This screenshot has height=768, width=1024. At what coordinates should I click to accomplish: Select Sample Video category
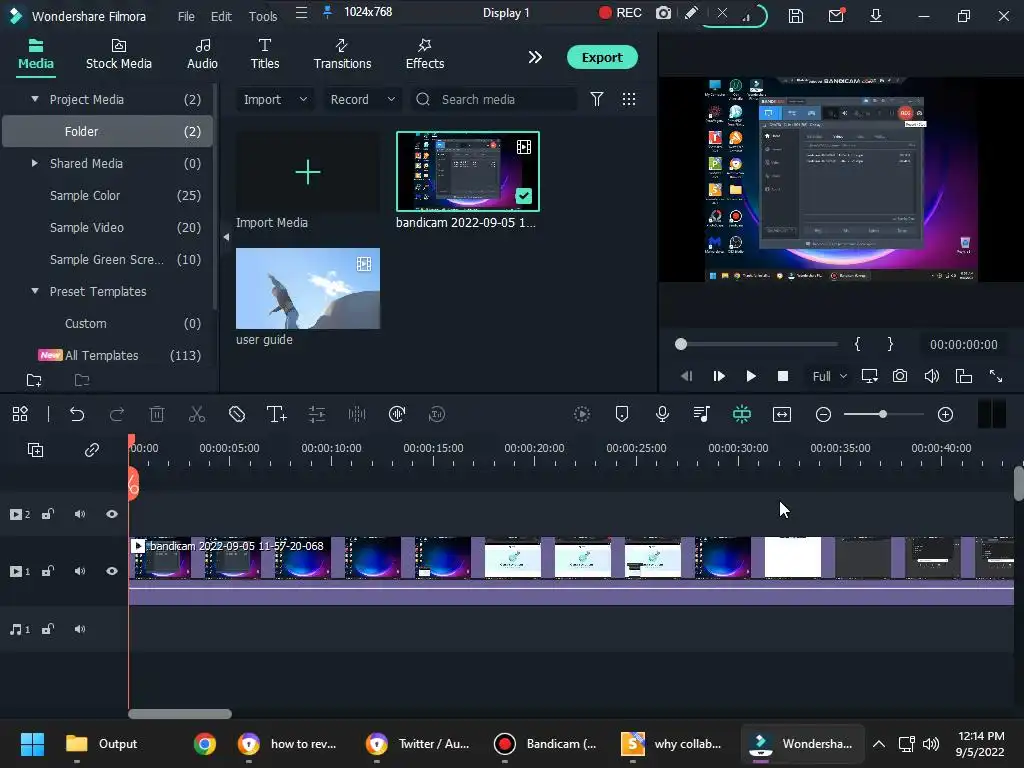(108, 227)
